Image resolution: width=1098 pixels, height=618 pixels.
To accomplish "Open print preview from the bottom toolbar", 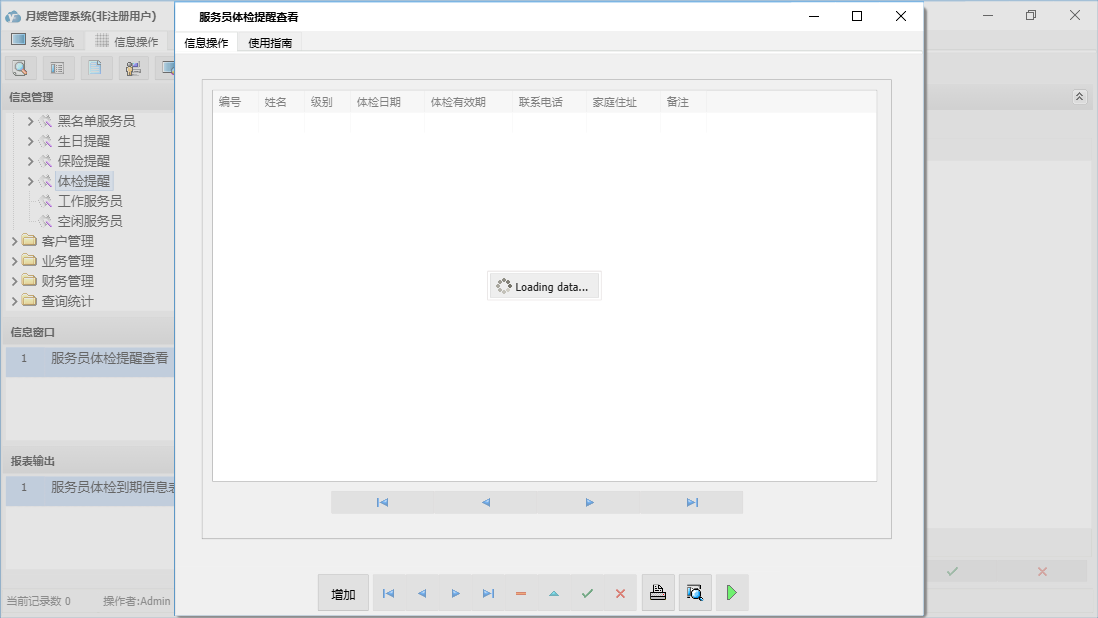I will pos(695,593).
